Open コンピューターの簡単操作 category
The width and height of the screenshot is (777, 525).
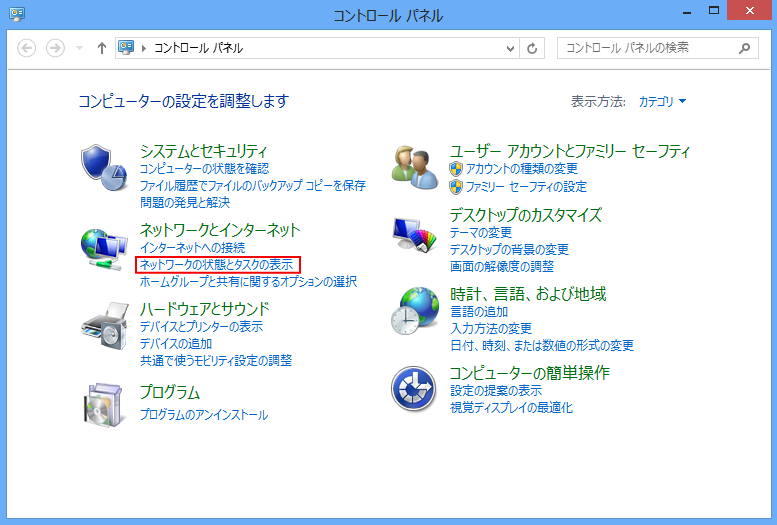click(530, 373)
